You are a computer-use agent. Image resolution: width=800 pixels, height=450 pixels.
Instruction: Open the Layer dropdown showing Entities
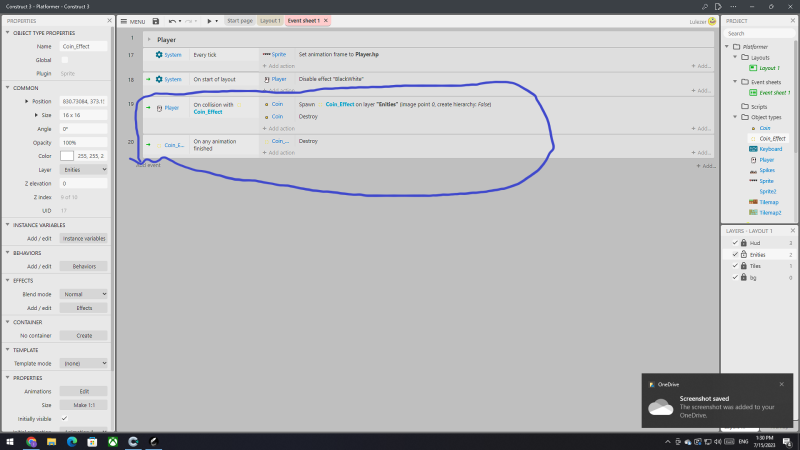click(x=83, y=170)
